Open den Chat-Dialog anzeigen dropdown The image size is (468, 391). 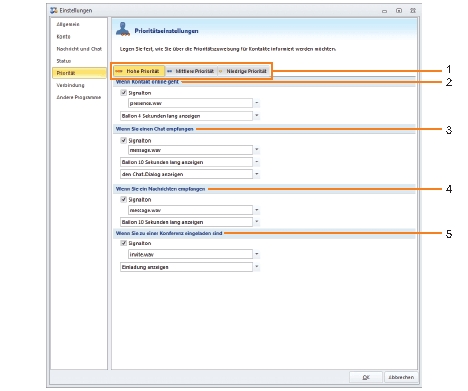pos(257,174)
